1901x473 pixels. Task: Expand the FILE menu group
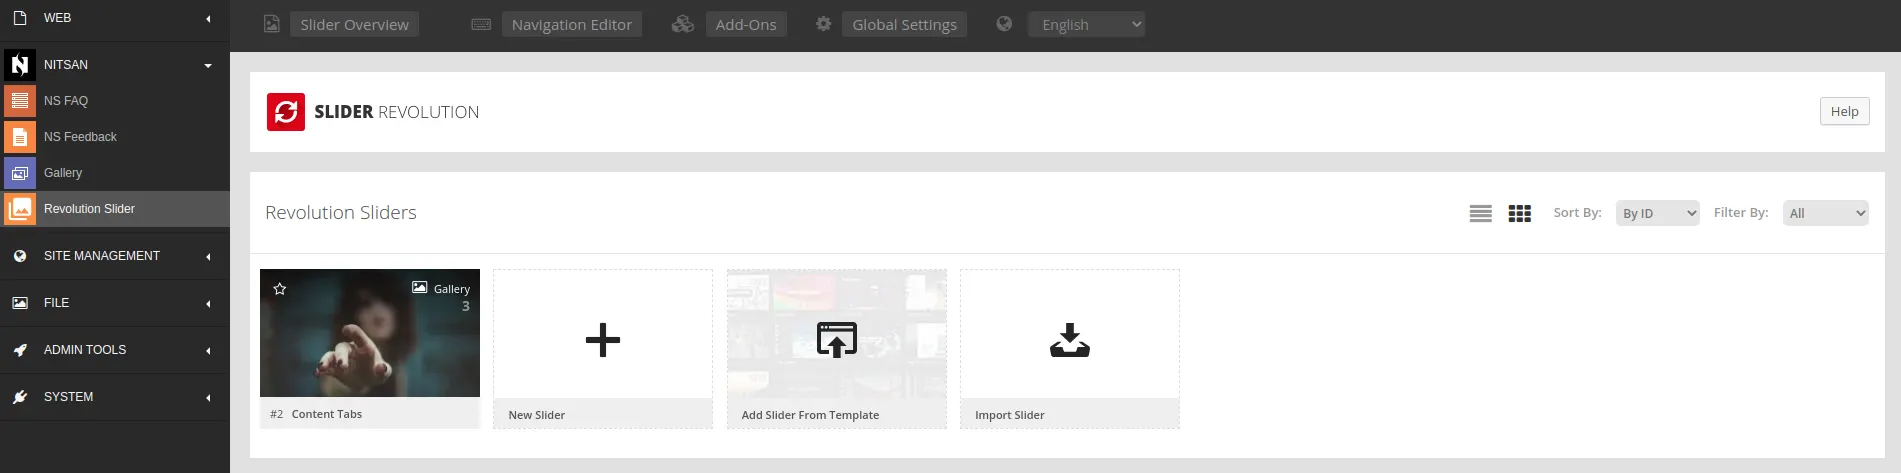coord(208,303)
